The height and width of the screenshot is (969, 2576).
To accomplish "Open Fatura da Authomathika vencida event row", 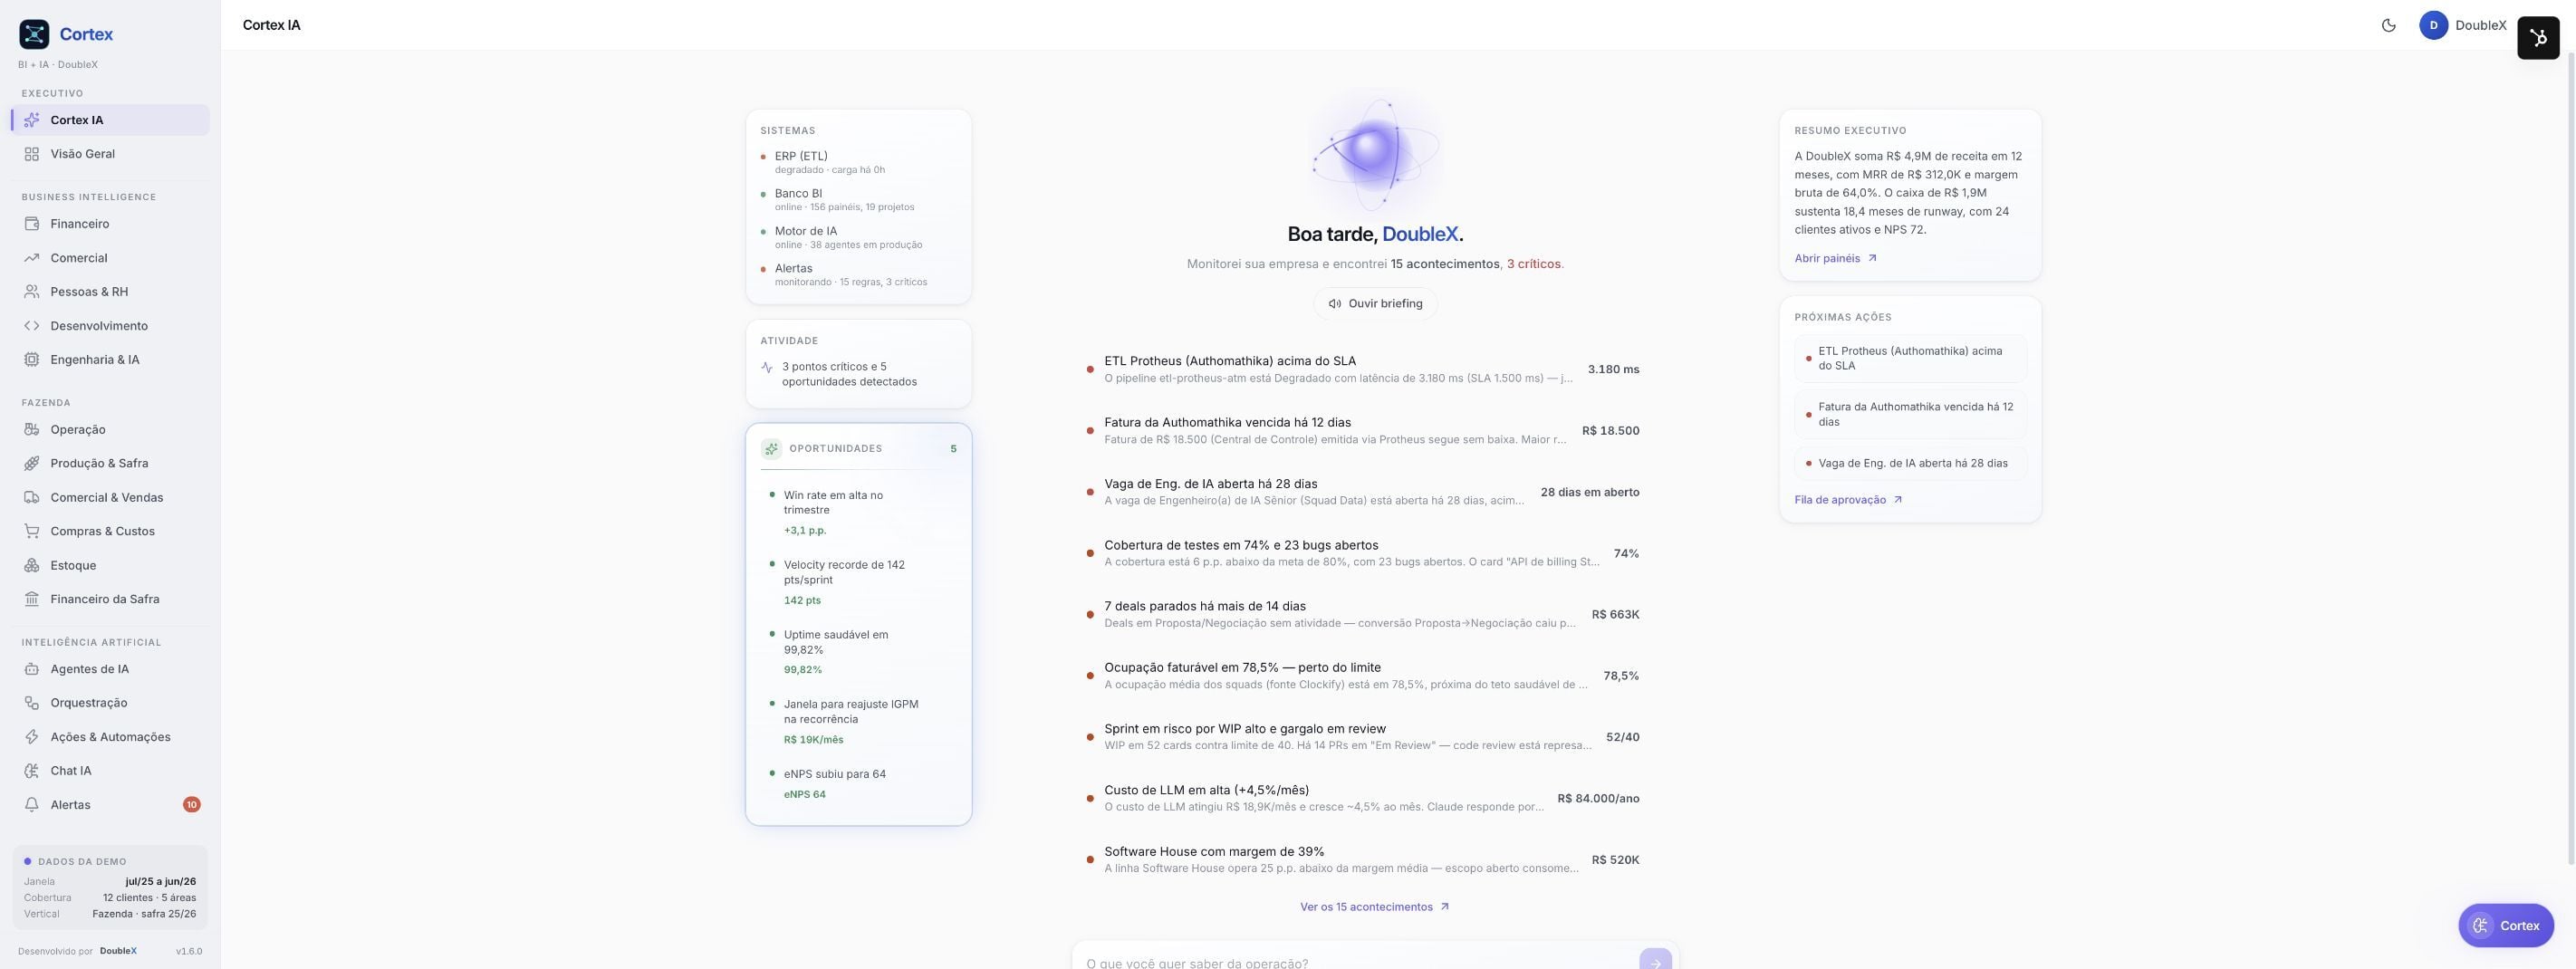I will click(x=1363, y=431).
